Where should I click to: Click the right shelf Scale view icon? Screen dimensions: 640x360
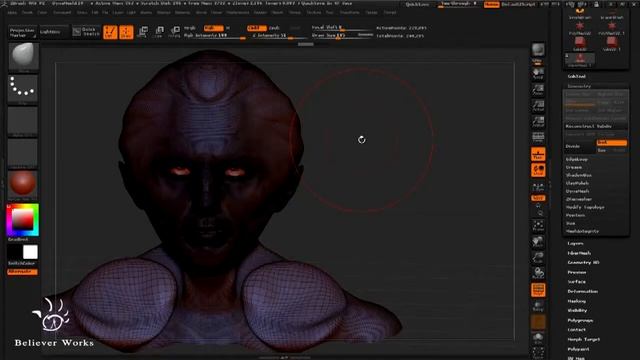tap(538, 257)
